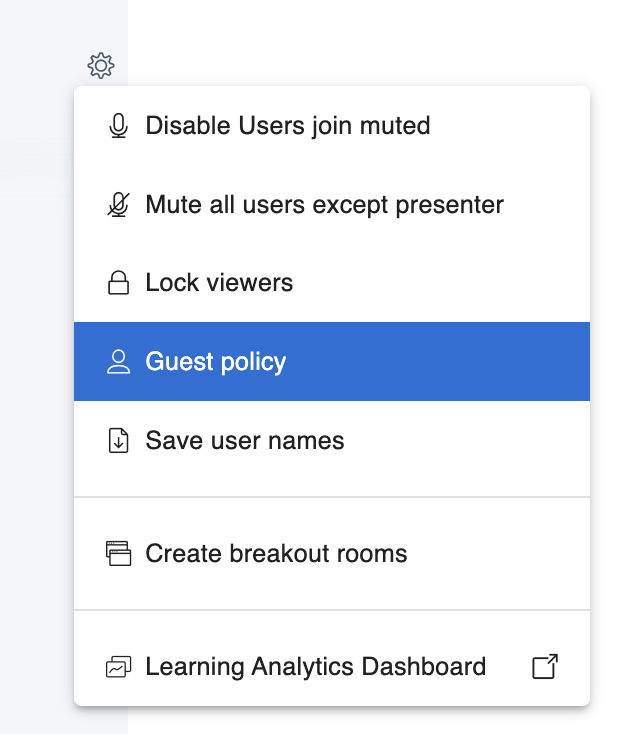Viewport: 638px width, 734px height.
Task: Select Create breakout rooms
Action: [x=332, y=553]
